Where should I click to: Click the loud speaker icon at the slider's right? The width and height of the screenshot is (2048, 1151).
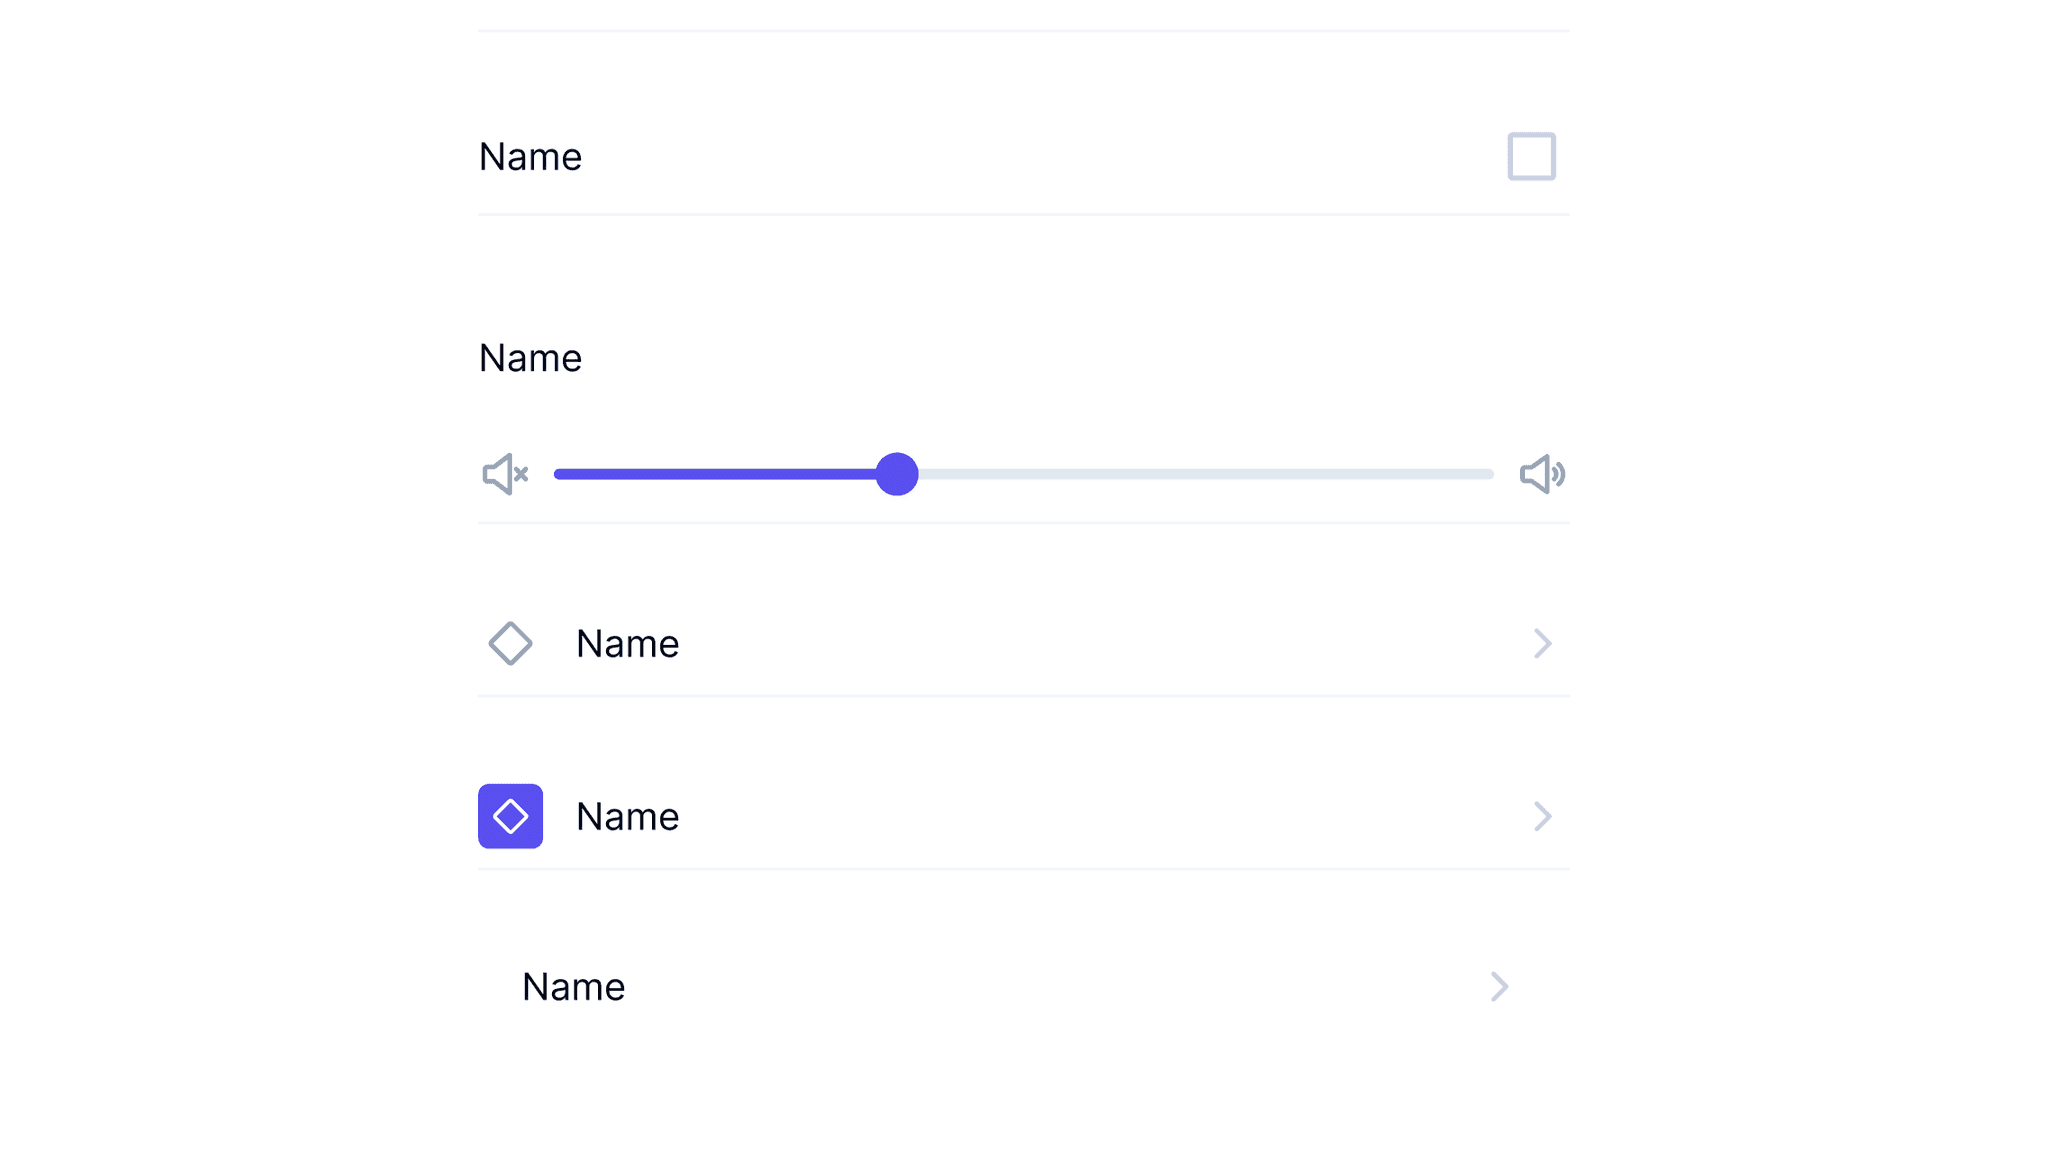pyautogui.click(x=1540, y=474)
